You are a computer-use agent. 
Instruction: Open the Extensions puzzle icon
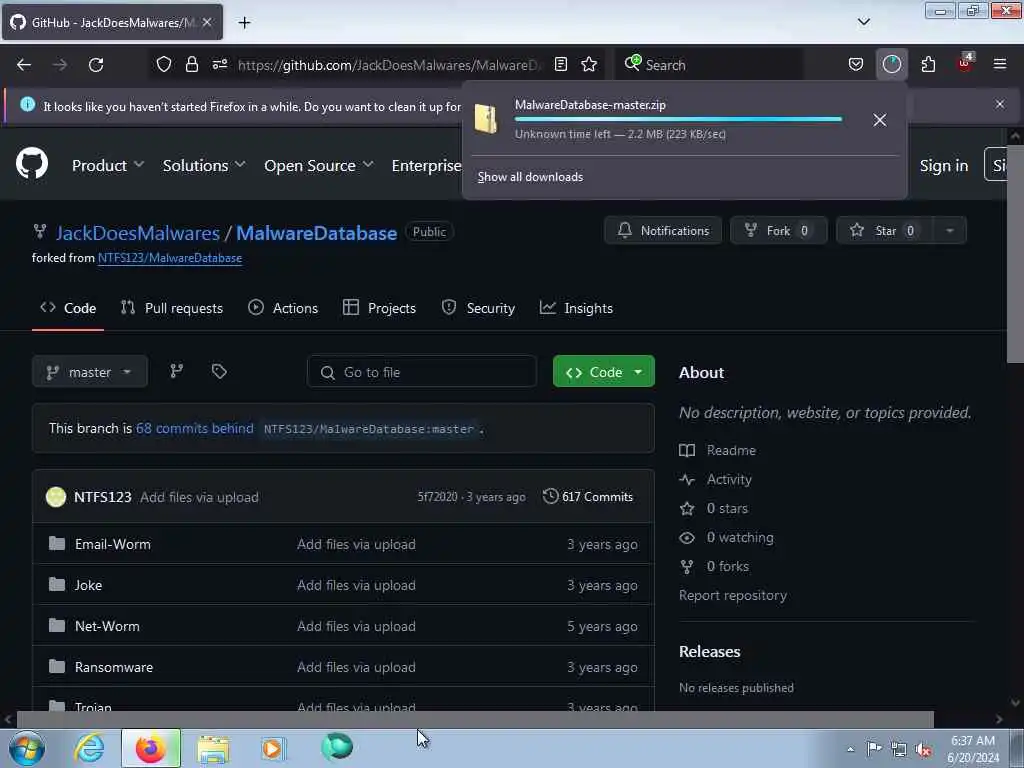[x=928, y=64]
